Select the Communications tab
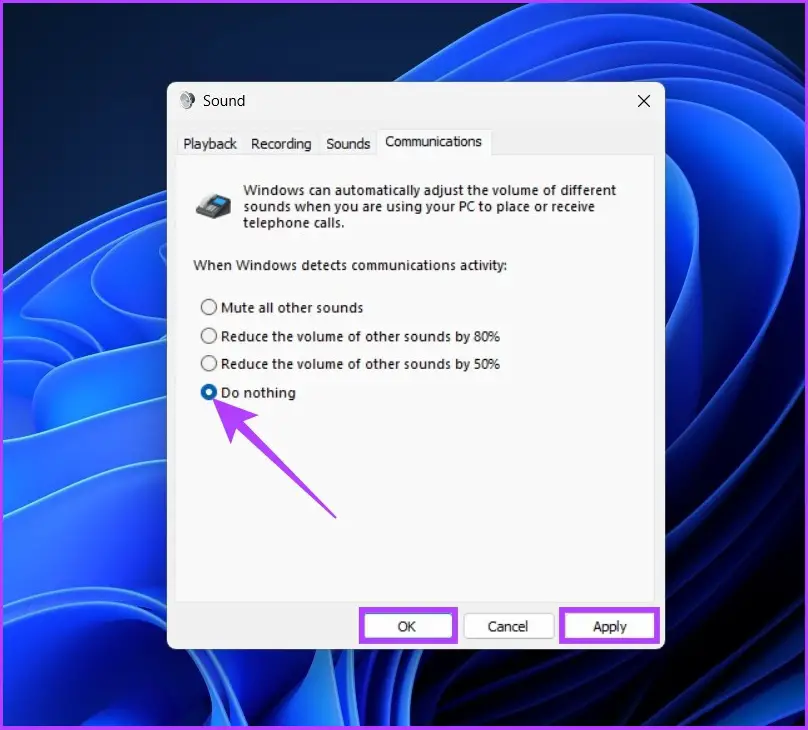Screen dimensions: 808x730 coord(433,142)
